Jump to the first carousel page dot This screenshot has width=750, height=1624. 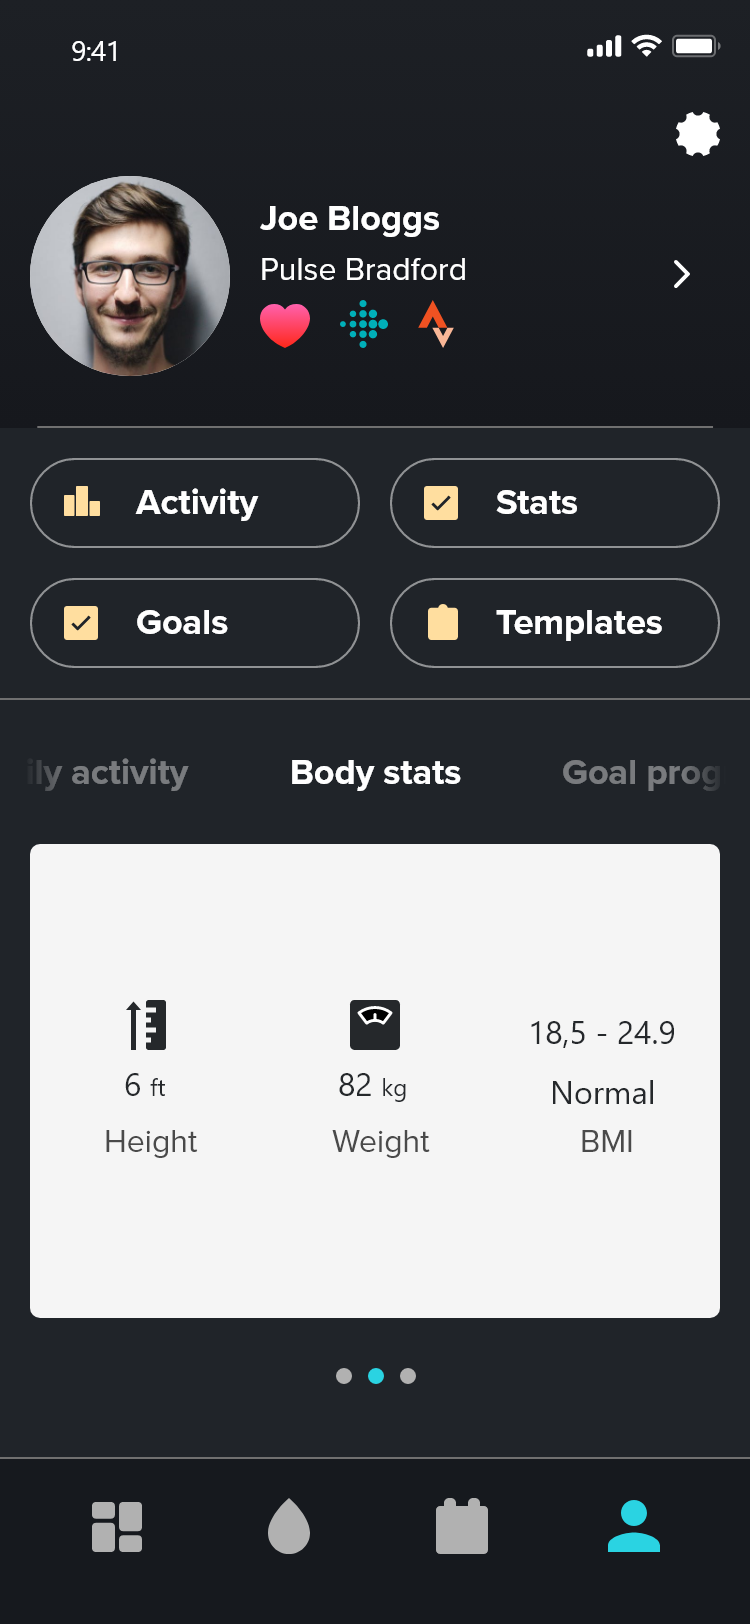344,1376
